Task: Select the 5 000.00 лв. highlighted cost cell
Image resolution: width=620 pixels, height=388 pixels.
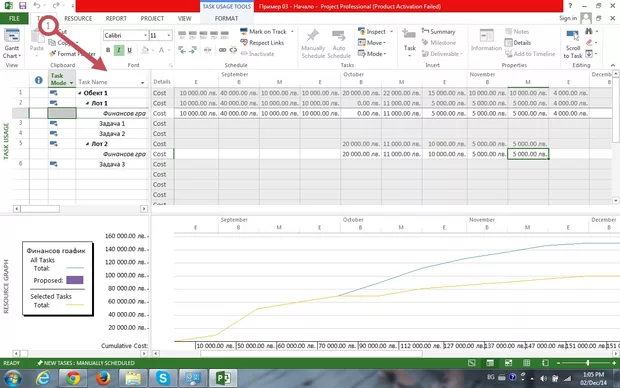Action: point(528,154)
